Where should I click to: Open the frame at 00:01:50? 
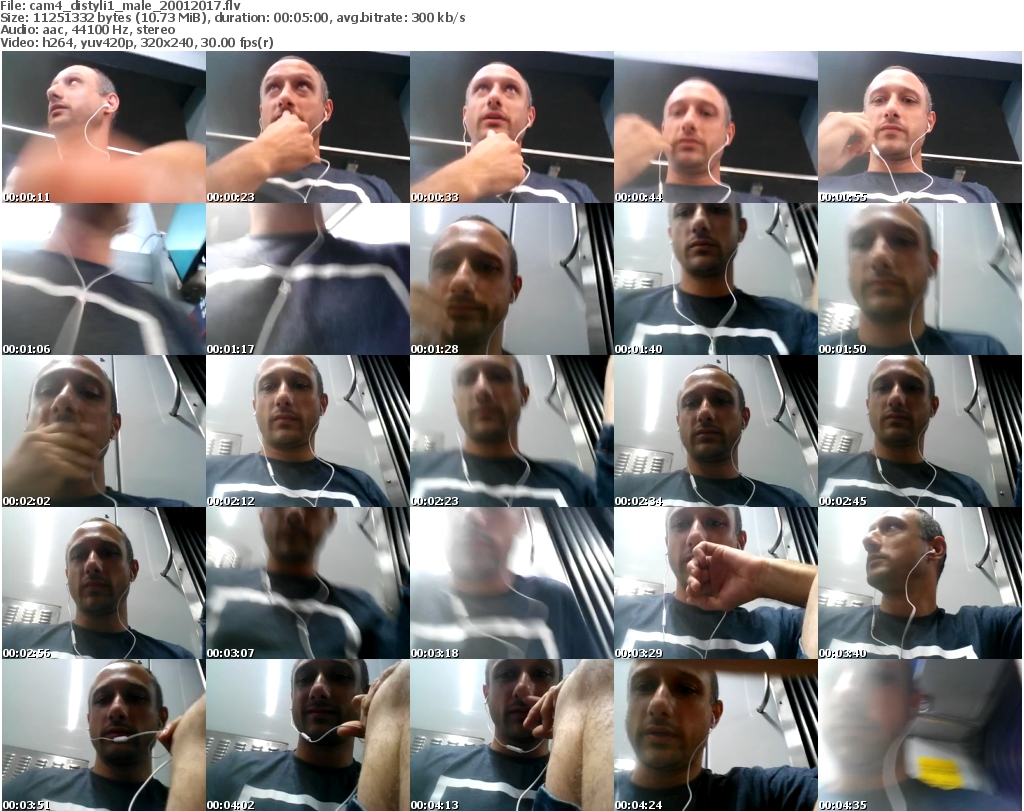coord(920,279)
